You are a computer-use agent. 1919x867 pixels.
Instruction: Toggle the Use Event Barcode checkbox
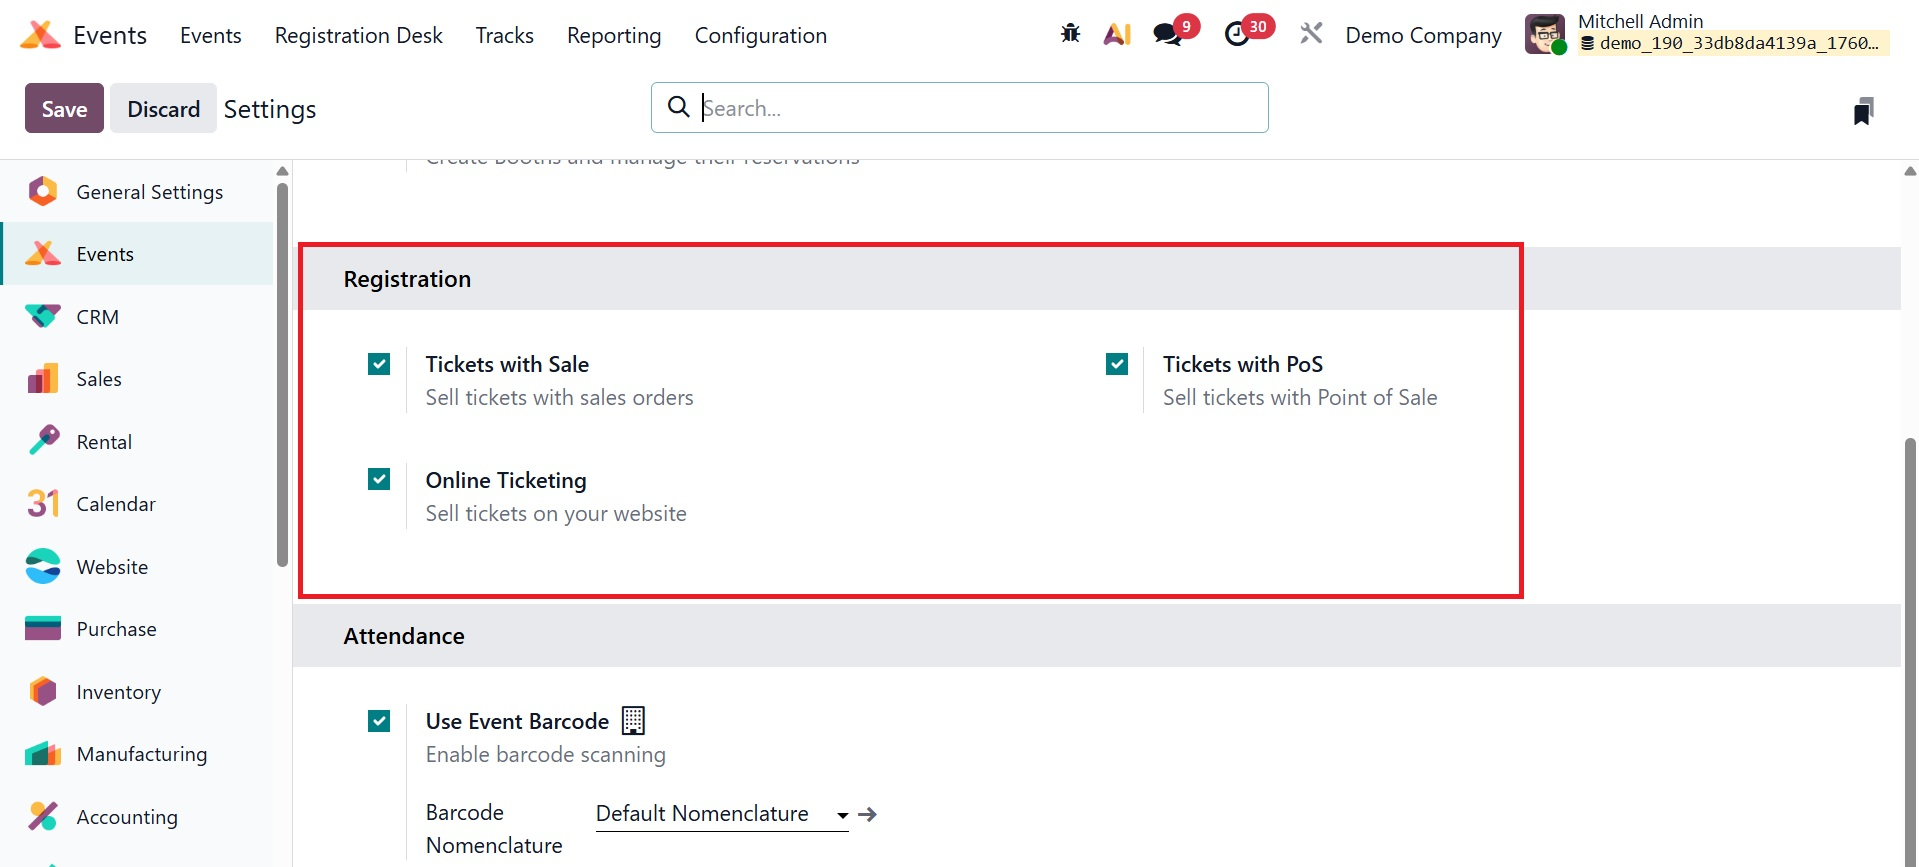coord(379,721)
